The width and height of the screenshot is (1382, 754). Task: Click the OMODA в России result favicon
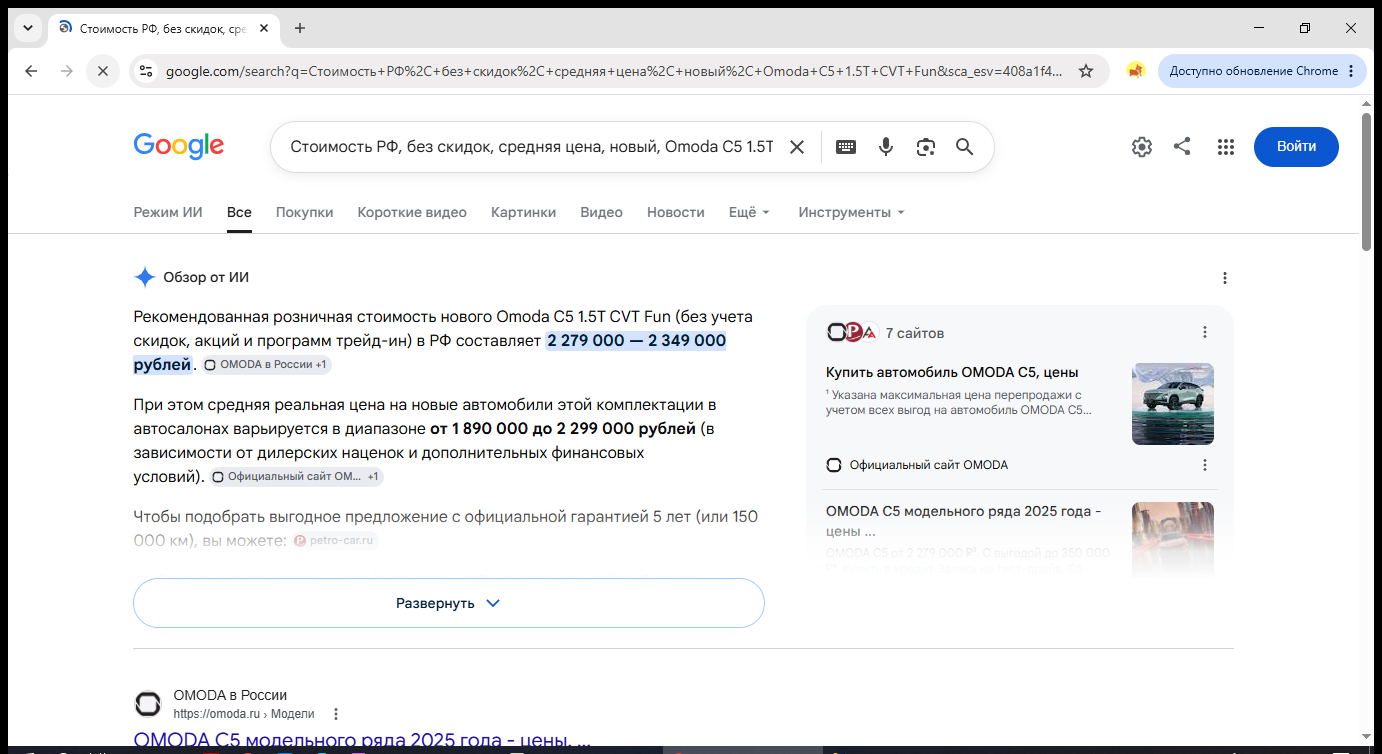pos(147,704)
